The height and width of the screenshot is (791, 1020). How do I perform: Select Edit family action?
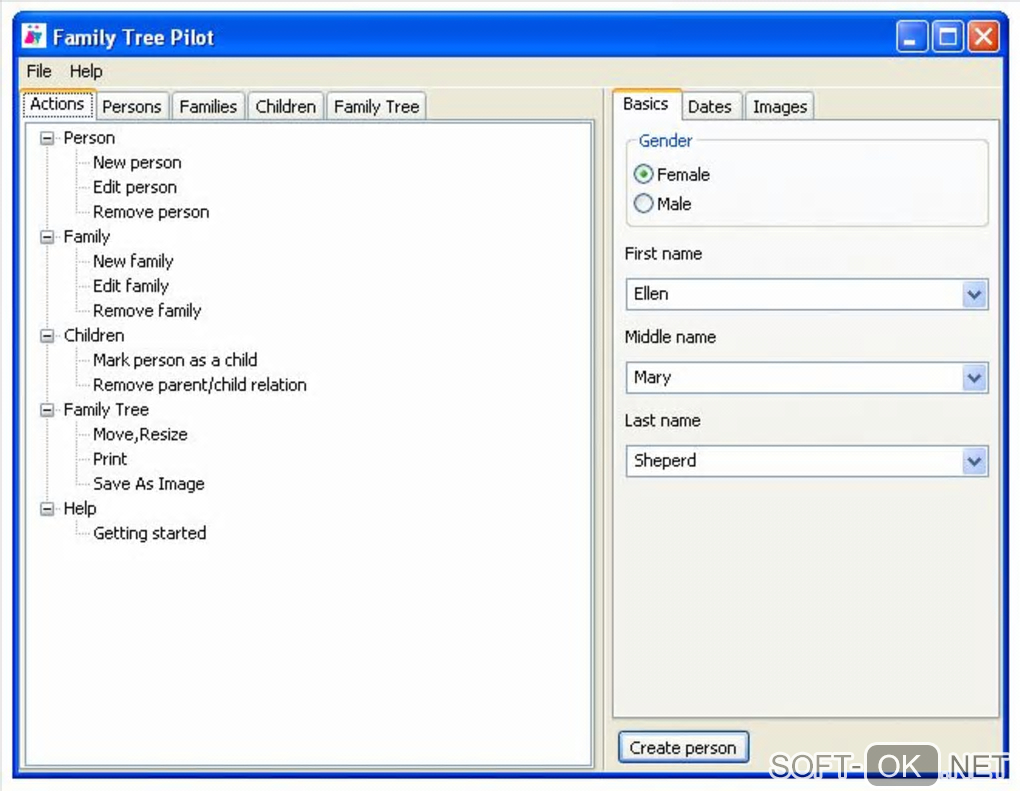pos(131,286)
